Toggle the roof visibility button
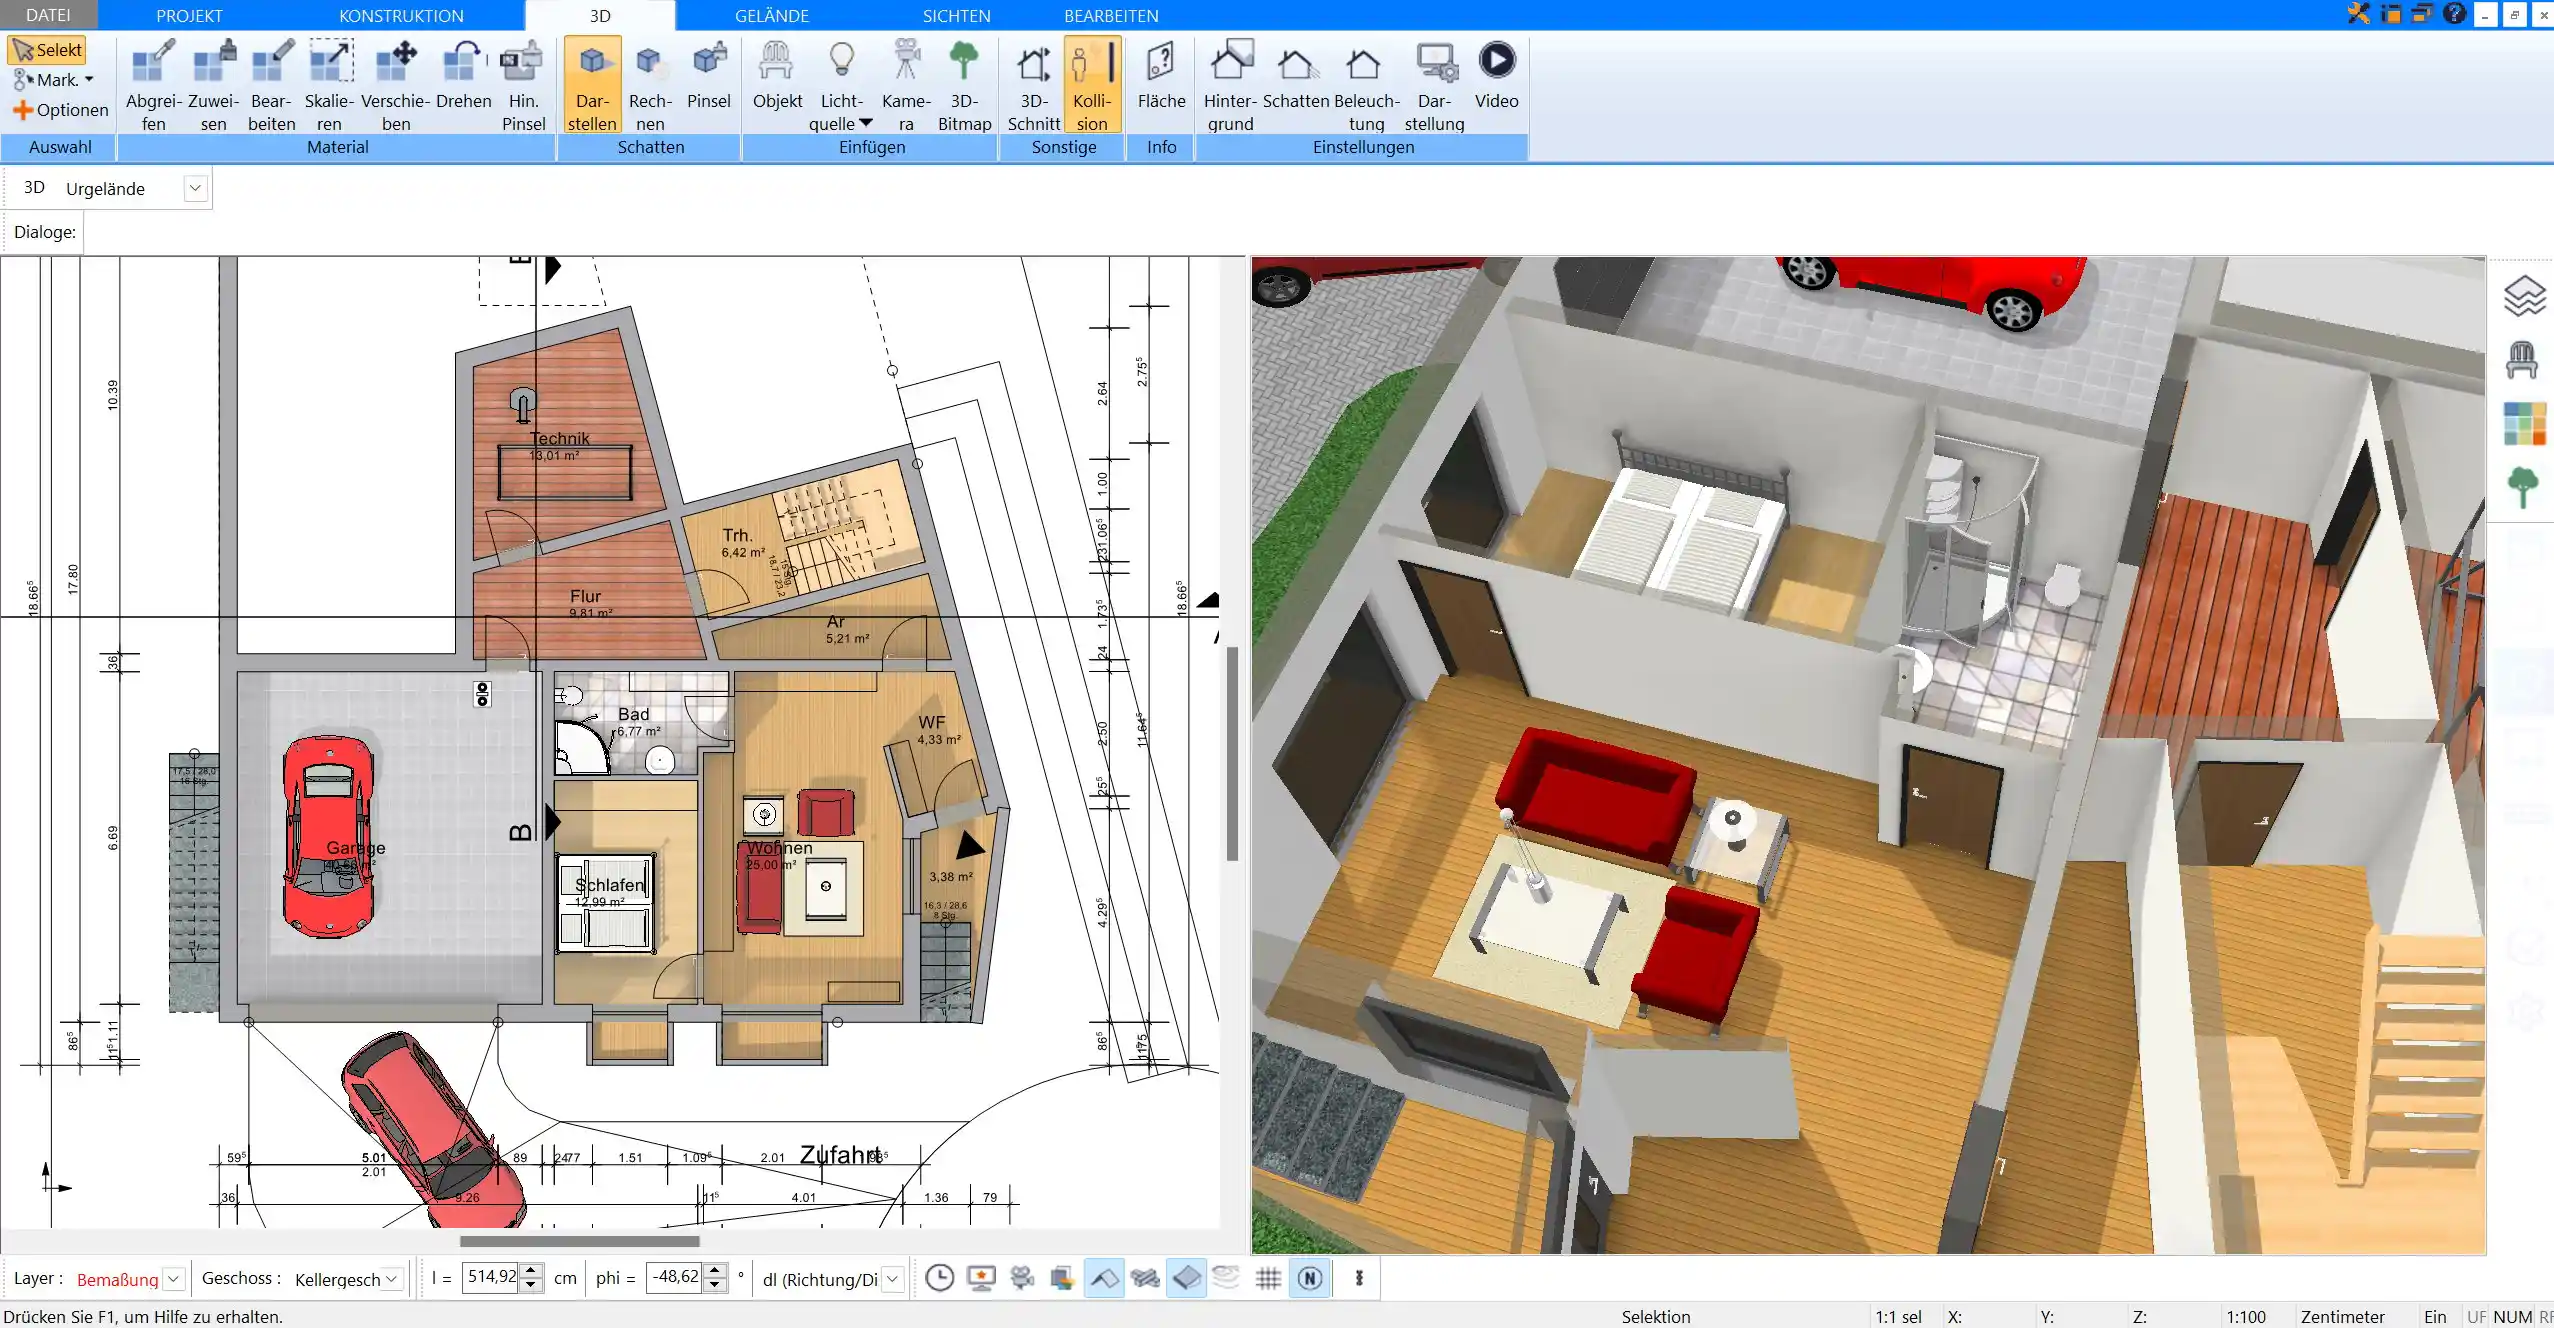 tap(1104, 1278)
